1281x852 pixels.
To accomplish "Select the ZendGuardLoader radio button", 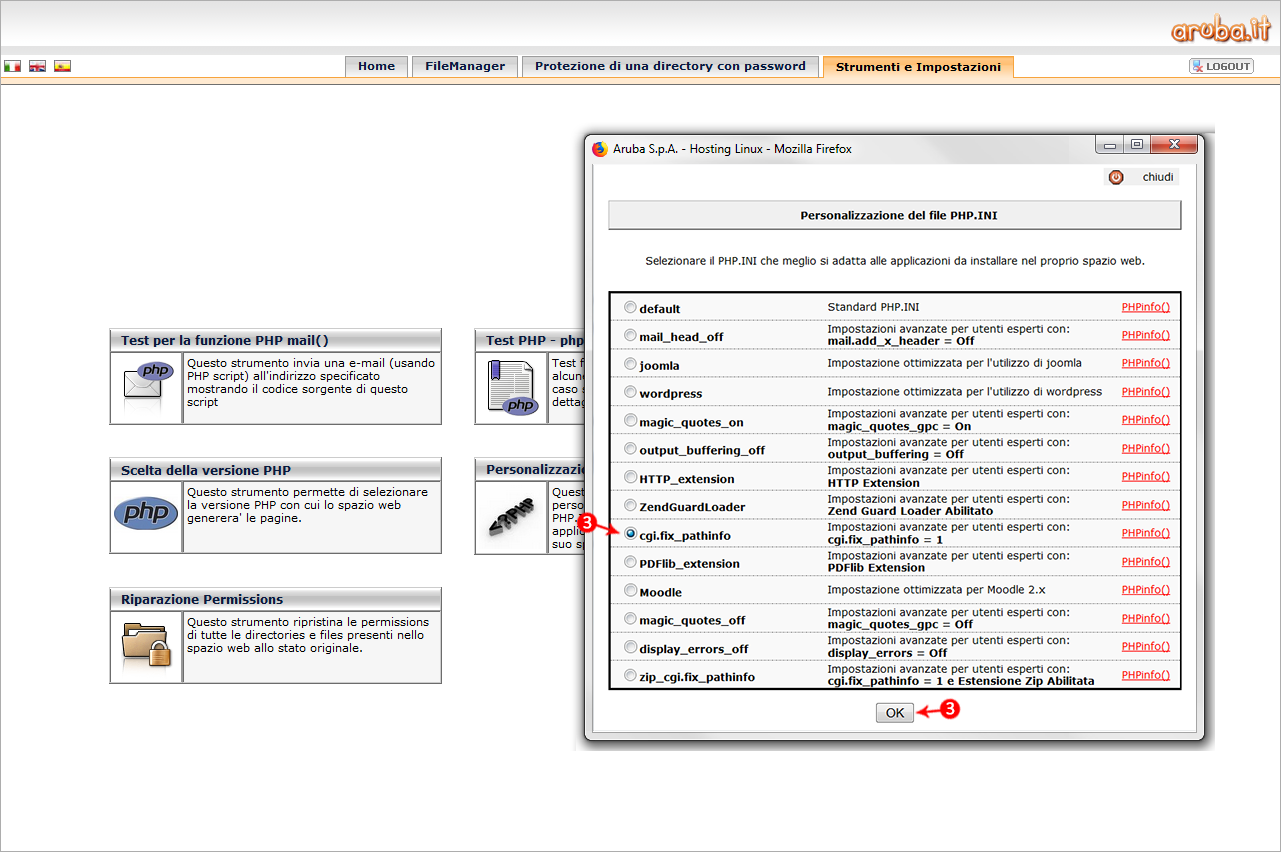I will (x=630, y=505).
